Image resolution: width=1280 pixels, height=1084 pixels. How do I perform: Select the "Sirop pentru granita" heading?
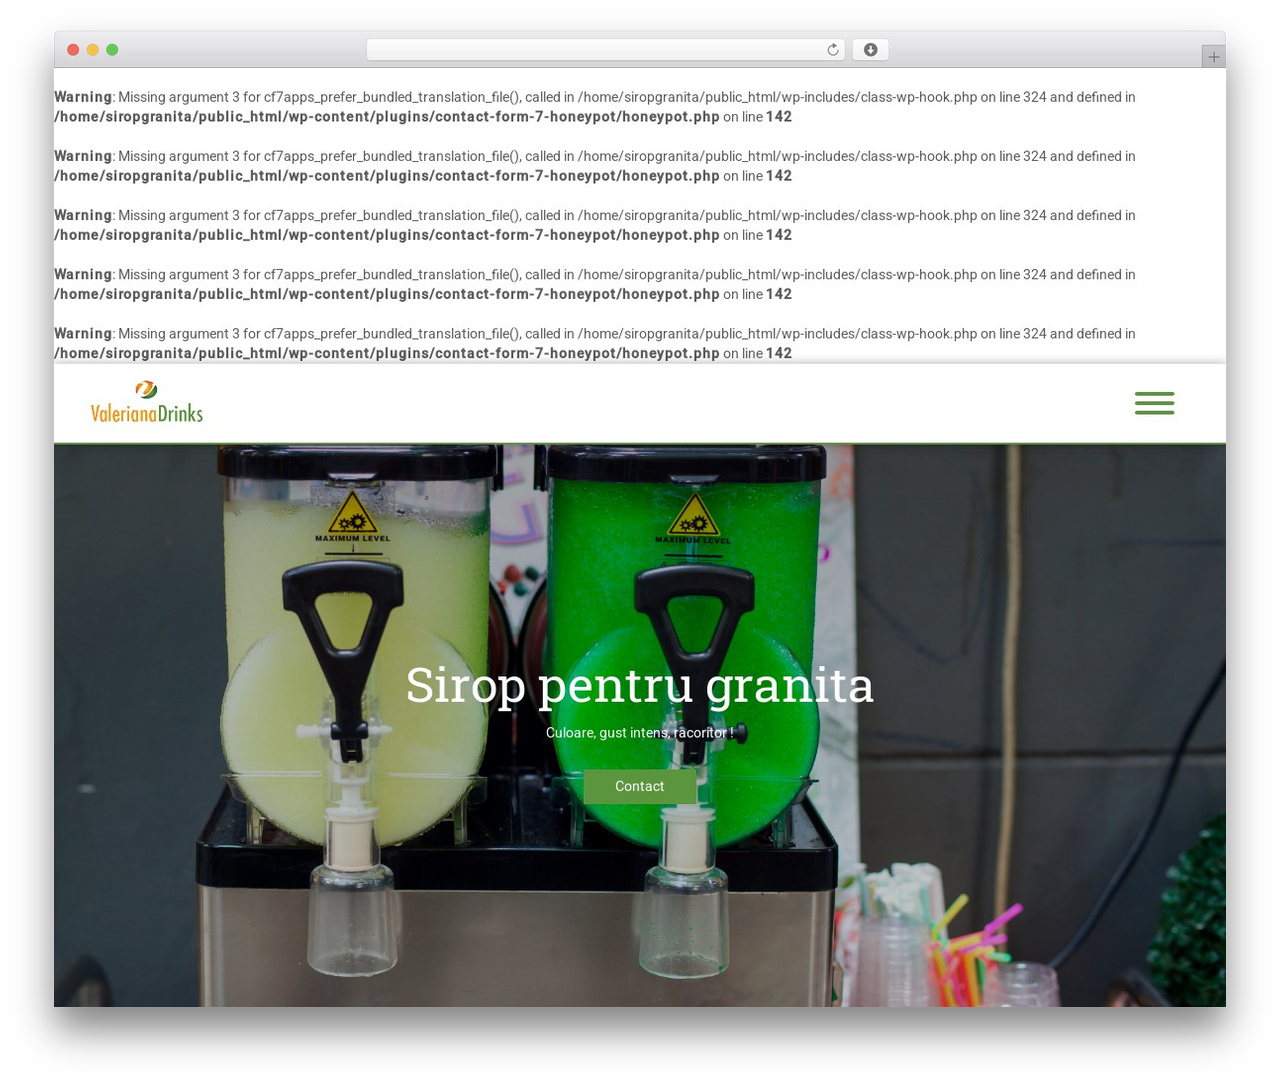click(x=640, y=686)
